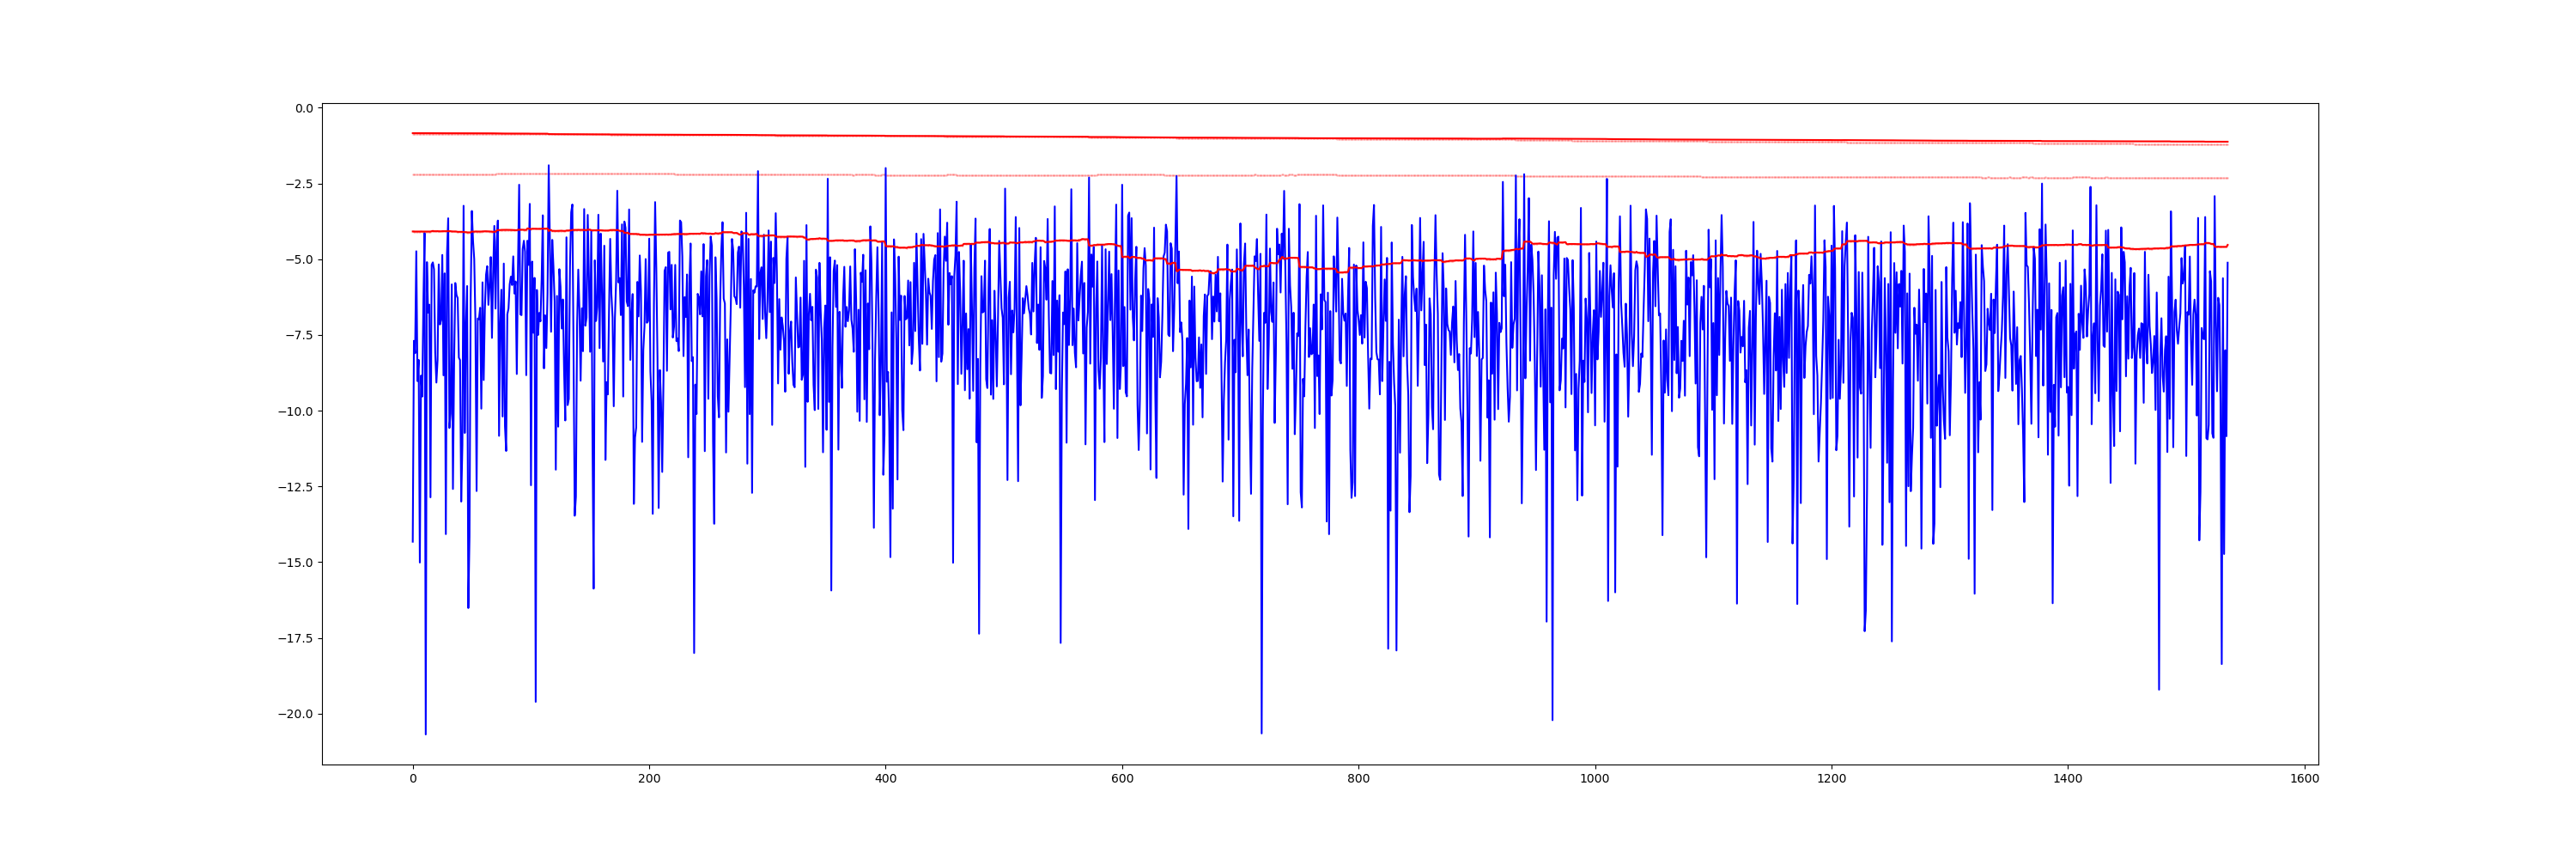
Task: Click the y-axis label 0.0
Action: click(303, 109)
